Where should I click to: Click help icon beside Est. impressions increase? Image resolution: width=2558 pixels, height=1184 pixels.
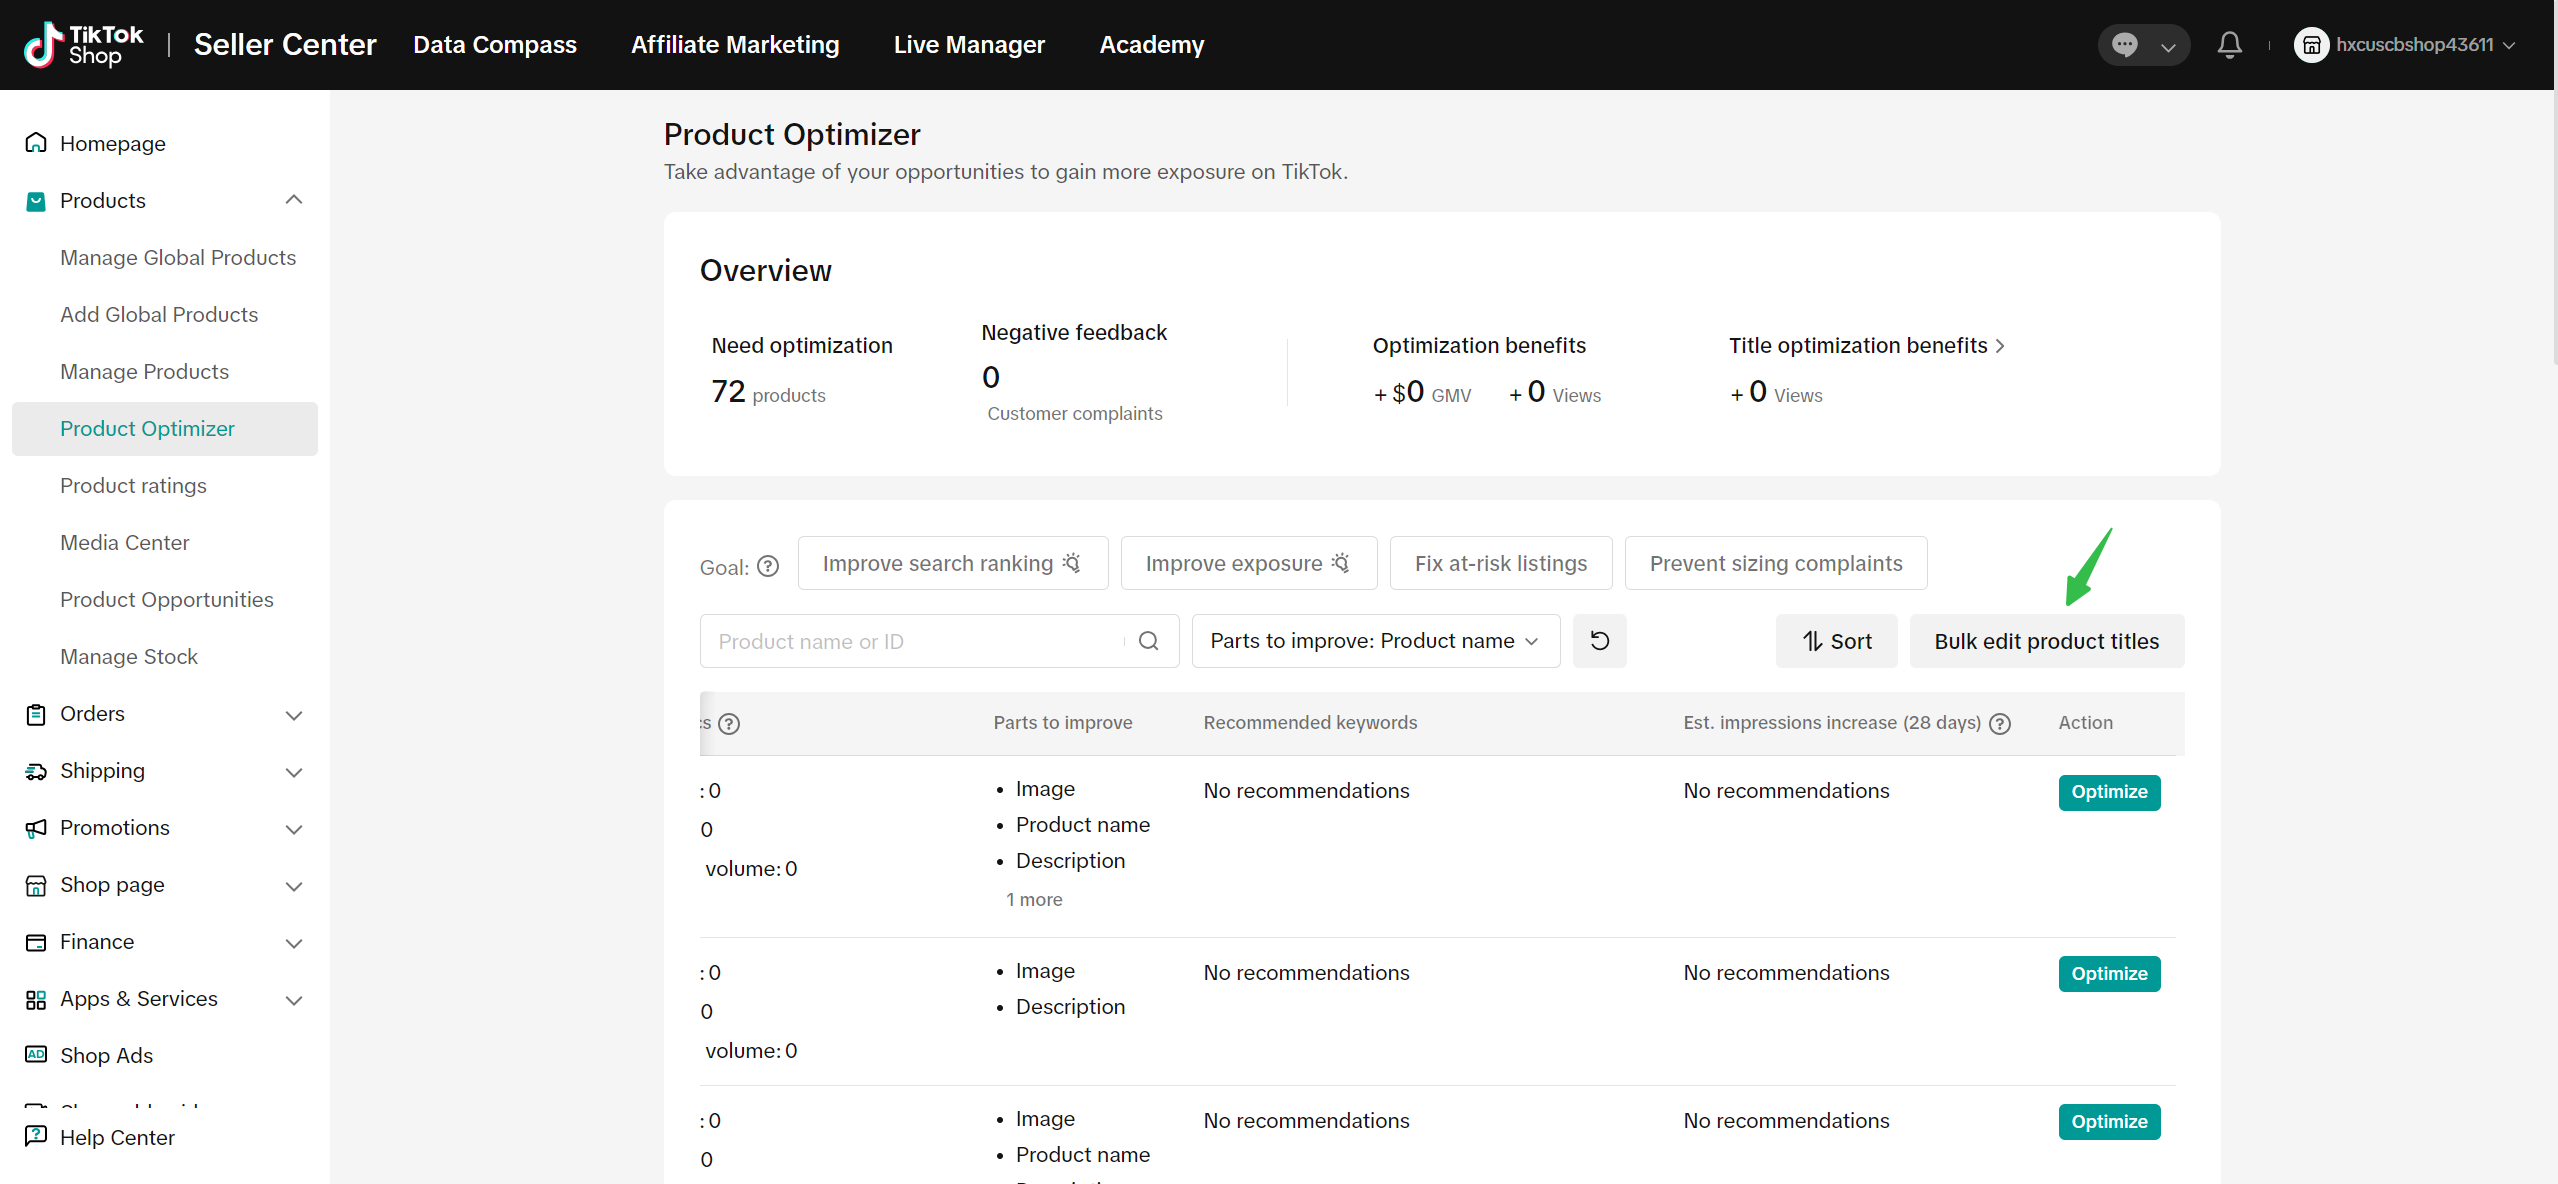point(2000,724)
